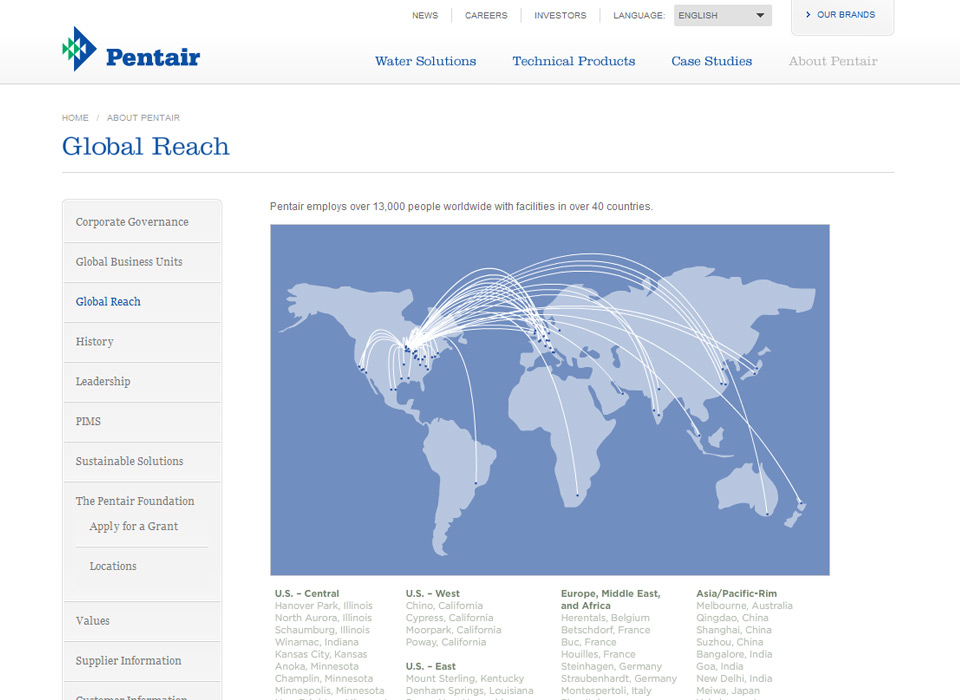Open Supplier Information in the sidebar
The height and width of the screenshot is (700, 960).
[142, 661]
